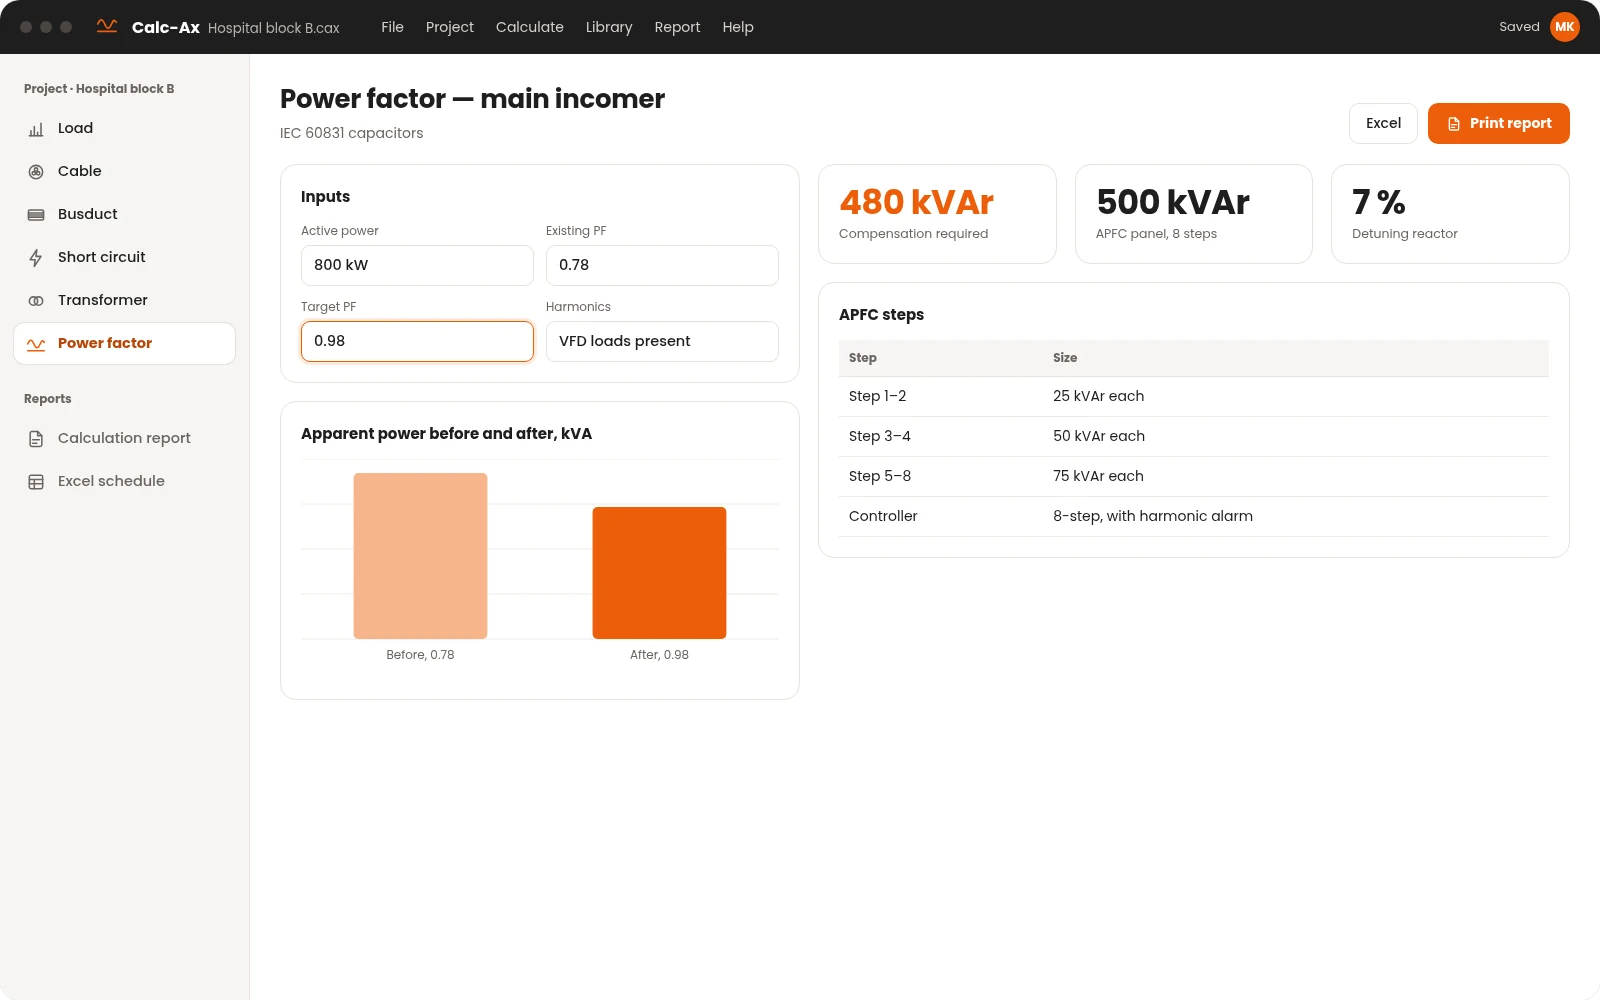Open Transformer via its sidebar icon
Viewport: 1600px width, 1000px height.
pyautogui.click(x=36, y=301)
